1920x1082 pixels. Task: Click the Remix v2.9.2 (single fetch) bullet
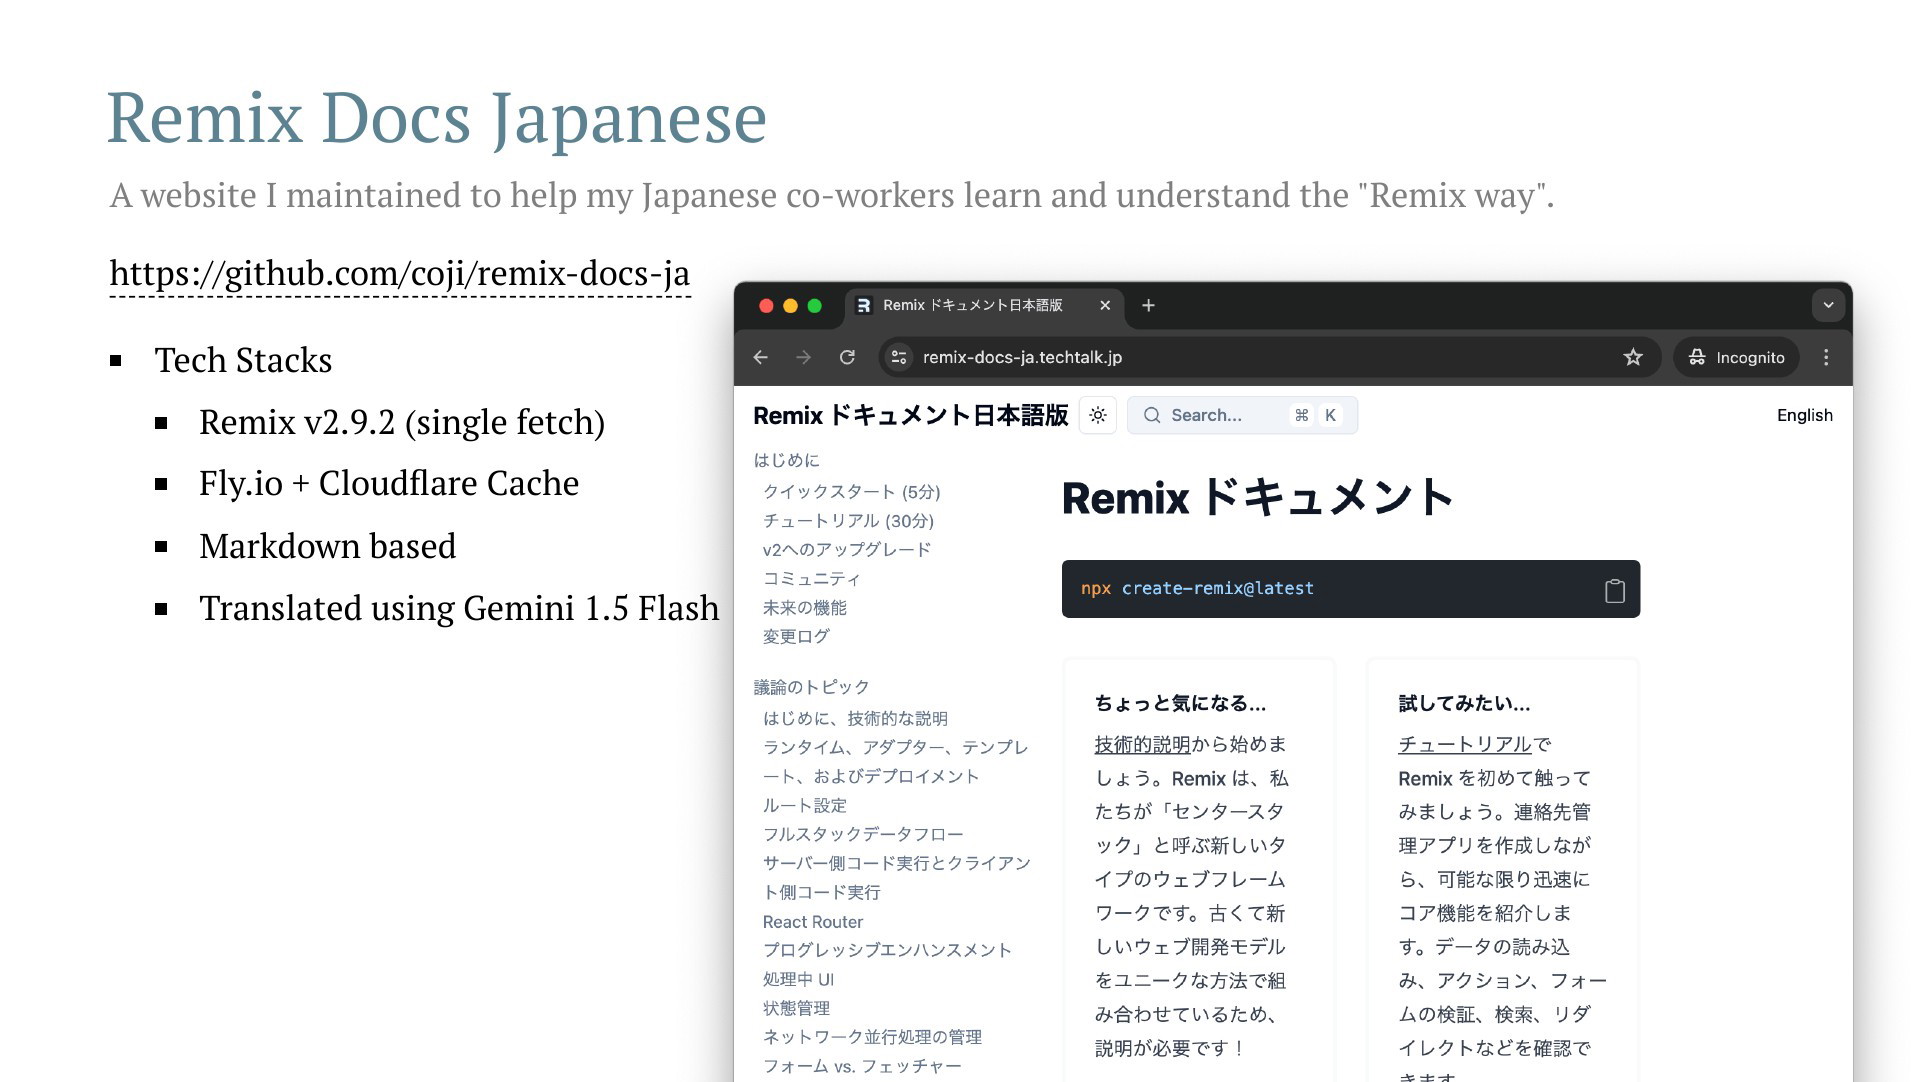pos(401,422)
